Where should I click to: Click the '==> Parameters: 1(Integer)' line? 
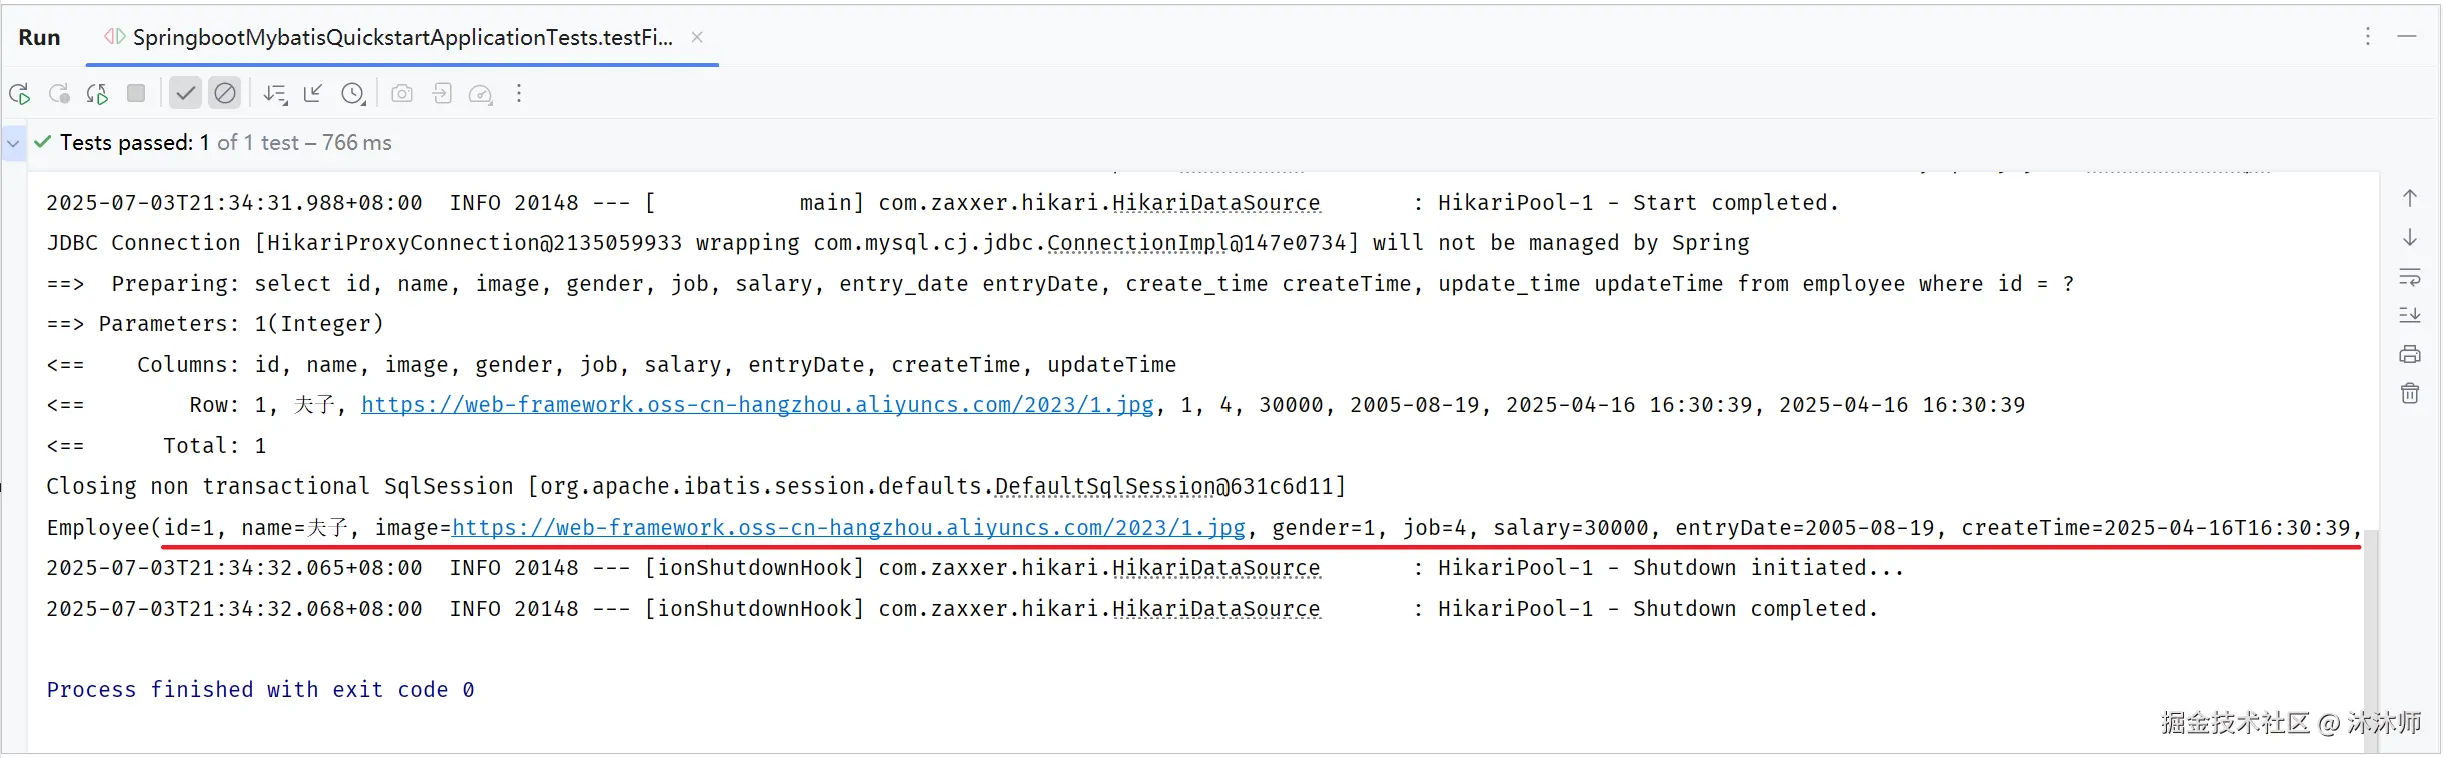[215, 324]
